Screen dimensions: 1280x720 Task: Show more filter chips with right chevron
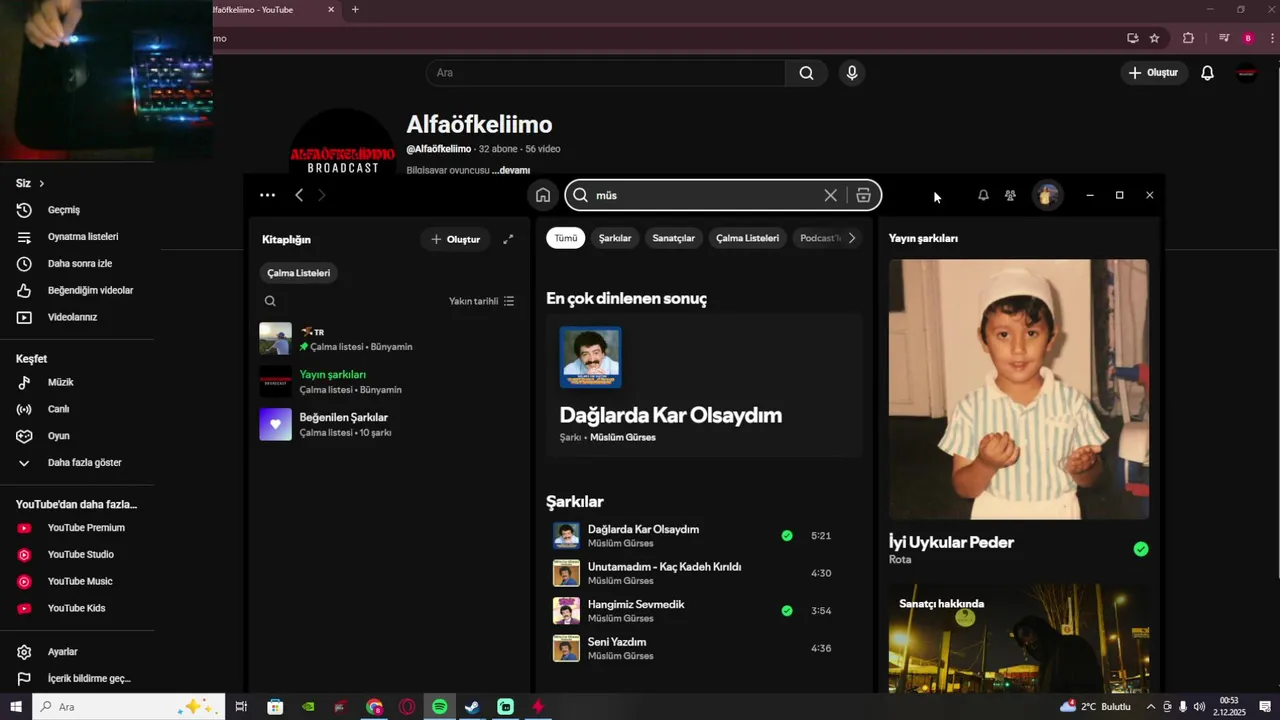[851, 238]
